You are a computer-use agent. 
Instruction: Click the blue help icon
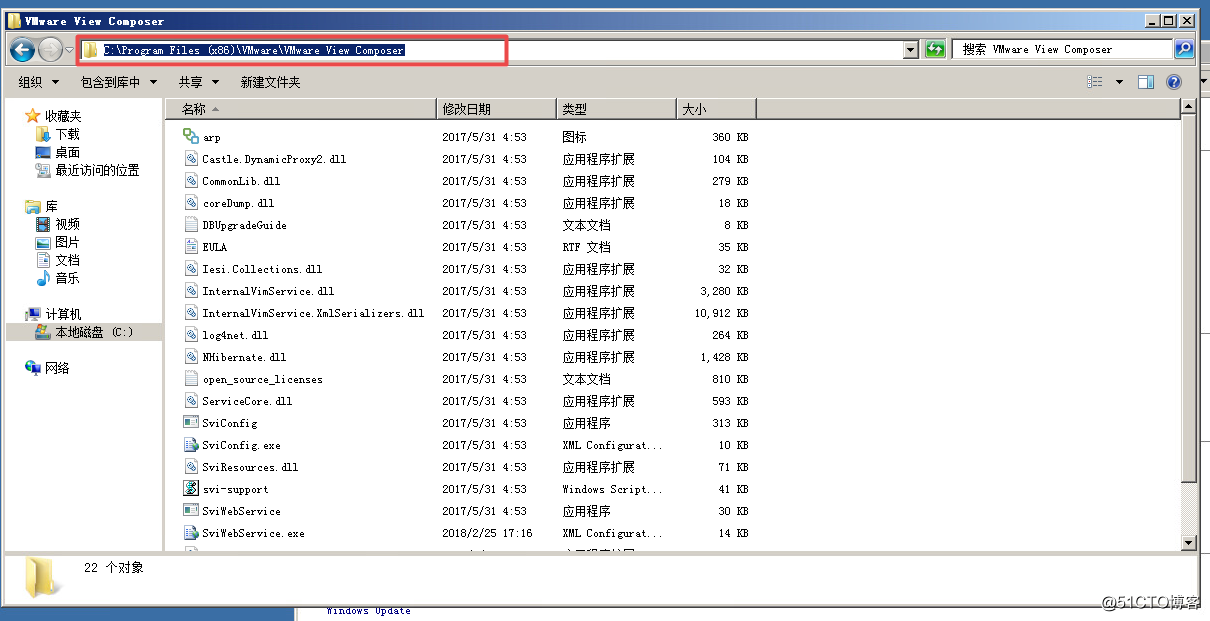tap(1174, 82)
